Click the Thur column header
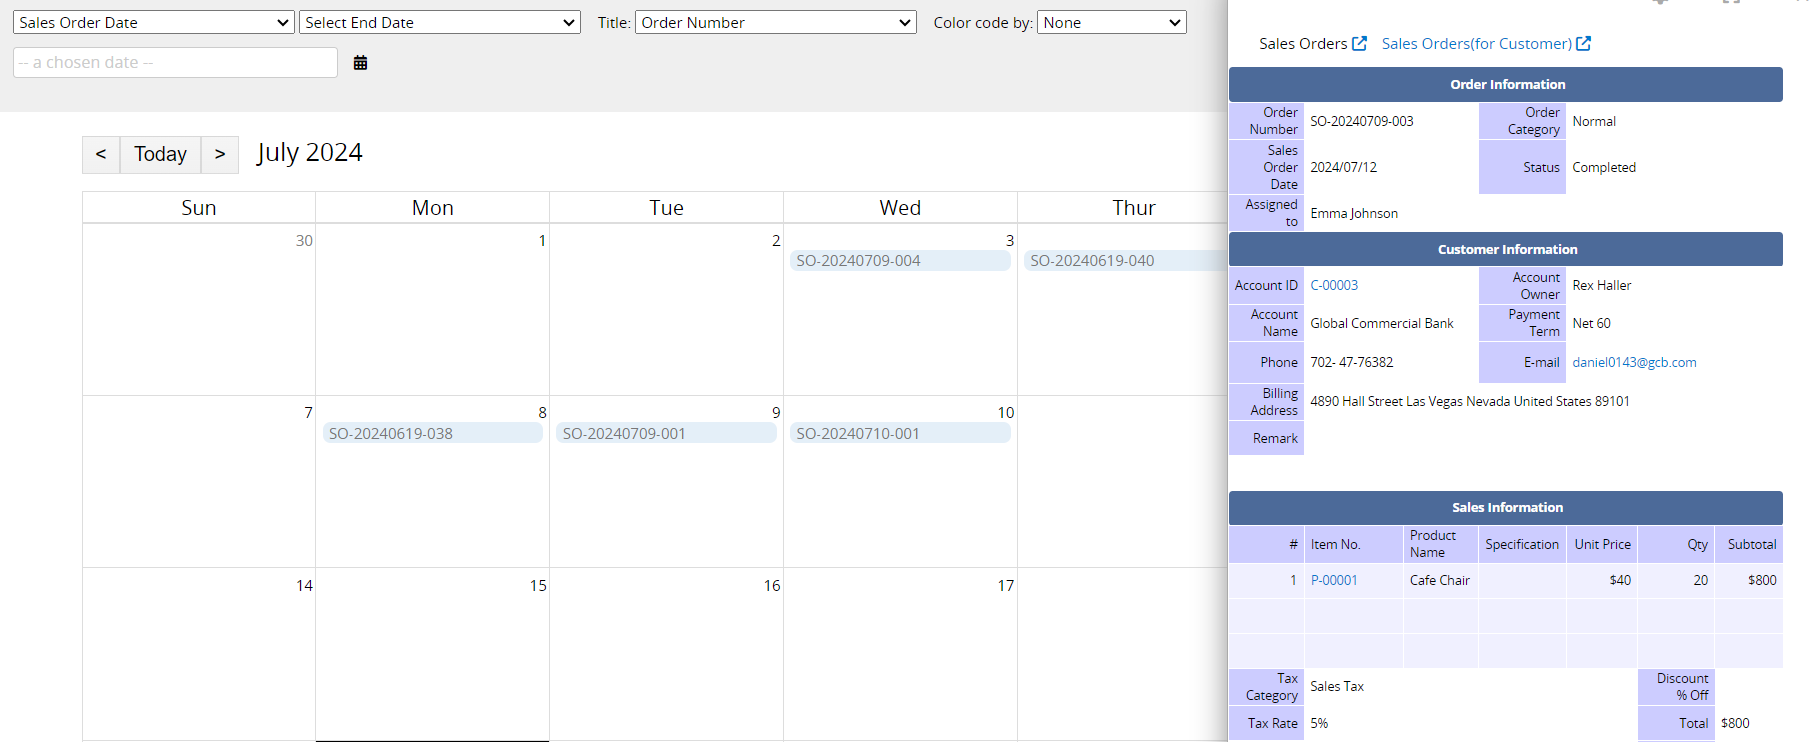Image resolution: width=1812 pixels, height=742 pixels. click(1134, 207)
